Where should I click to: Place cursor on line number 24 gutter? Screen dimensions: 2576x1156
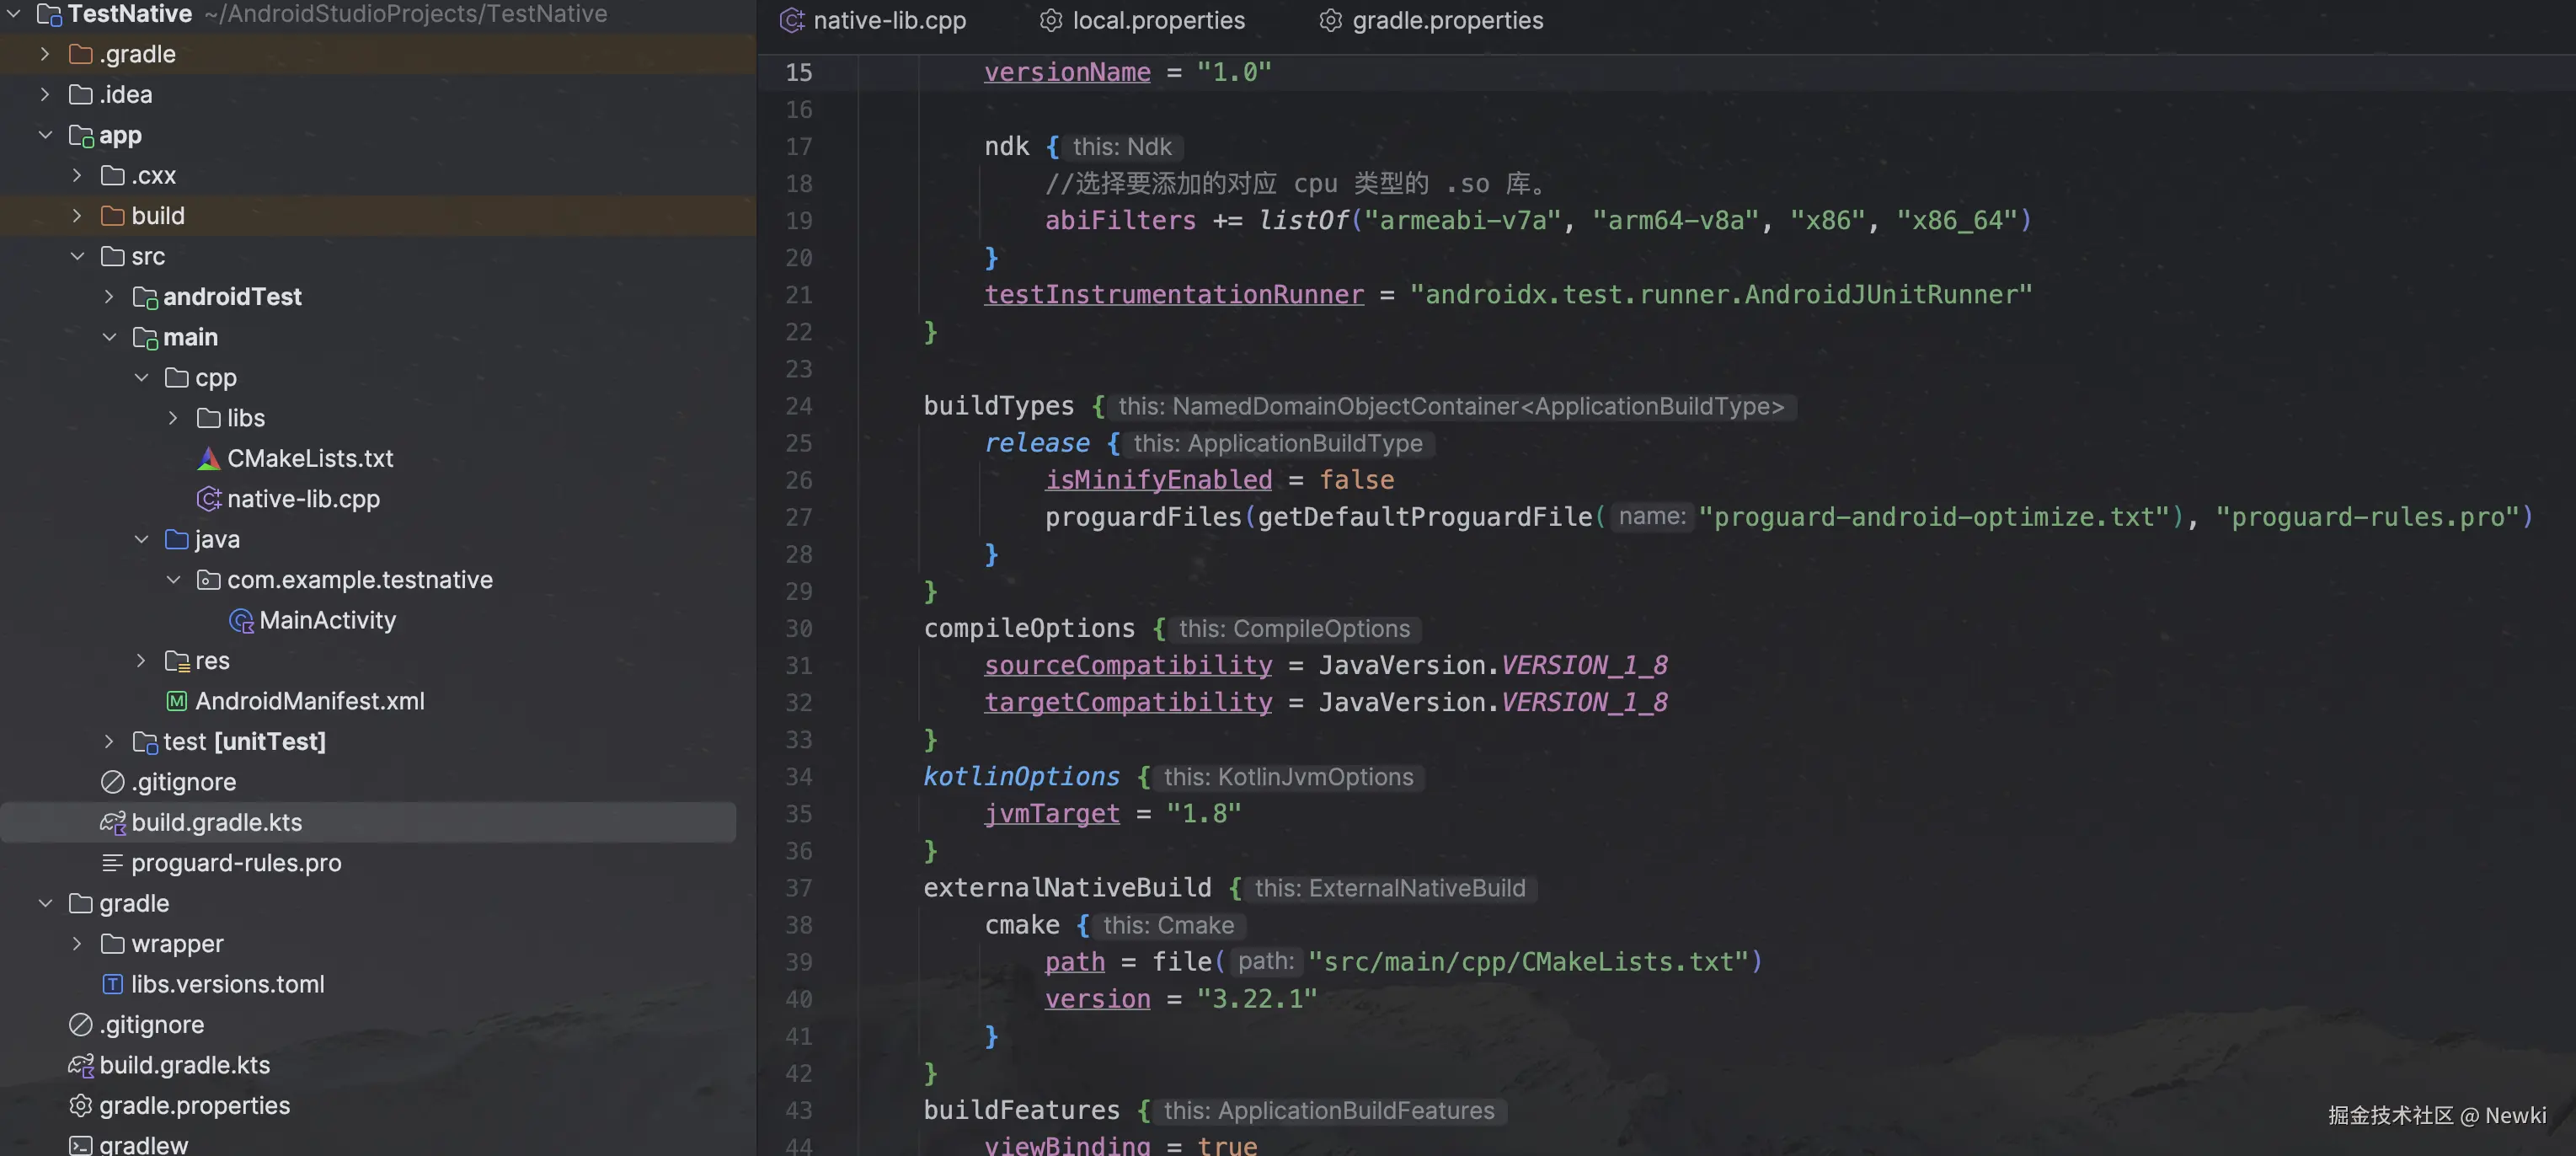[x=798, y=406]
